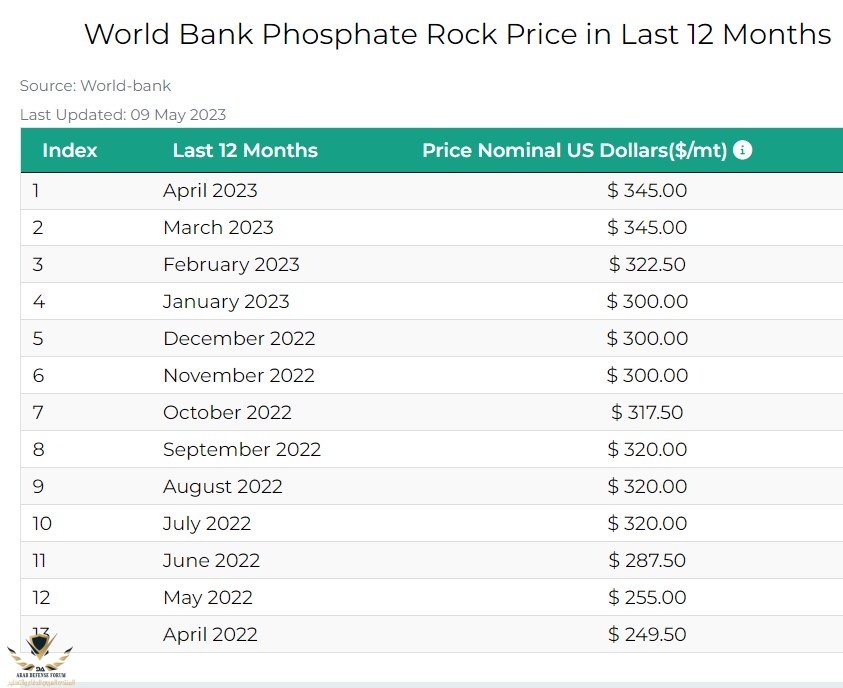Click the July 2022 price value
843x688 pixels.
647,524
